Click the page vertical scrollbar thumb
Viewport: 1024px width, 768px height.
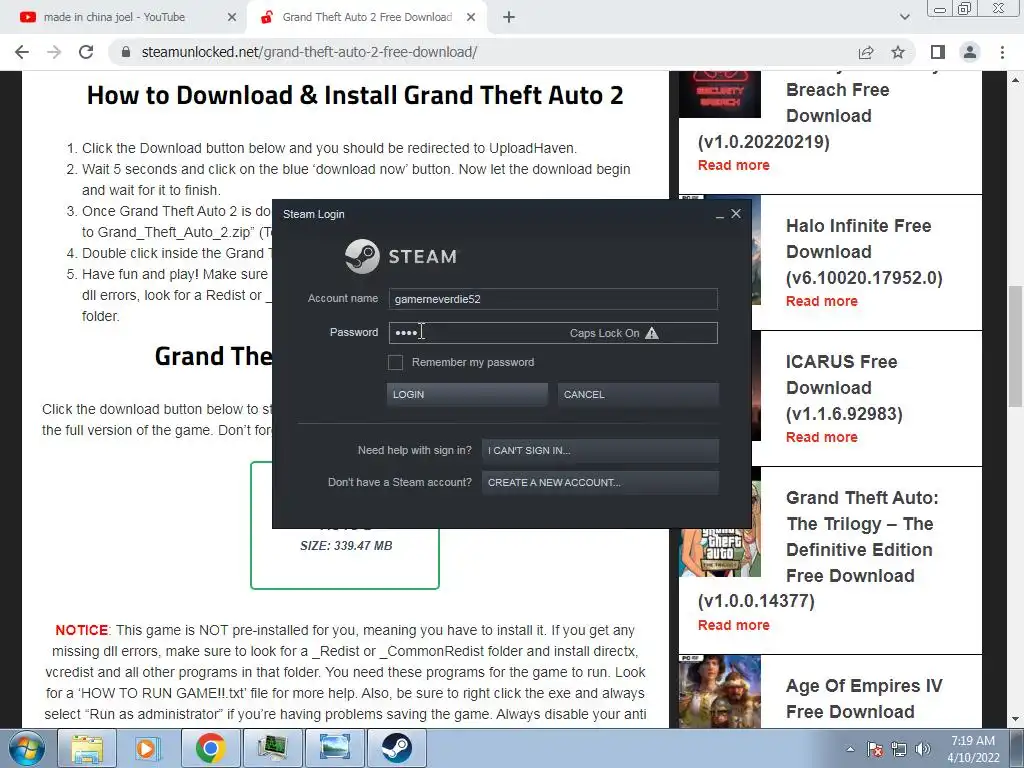1016,346
